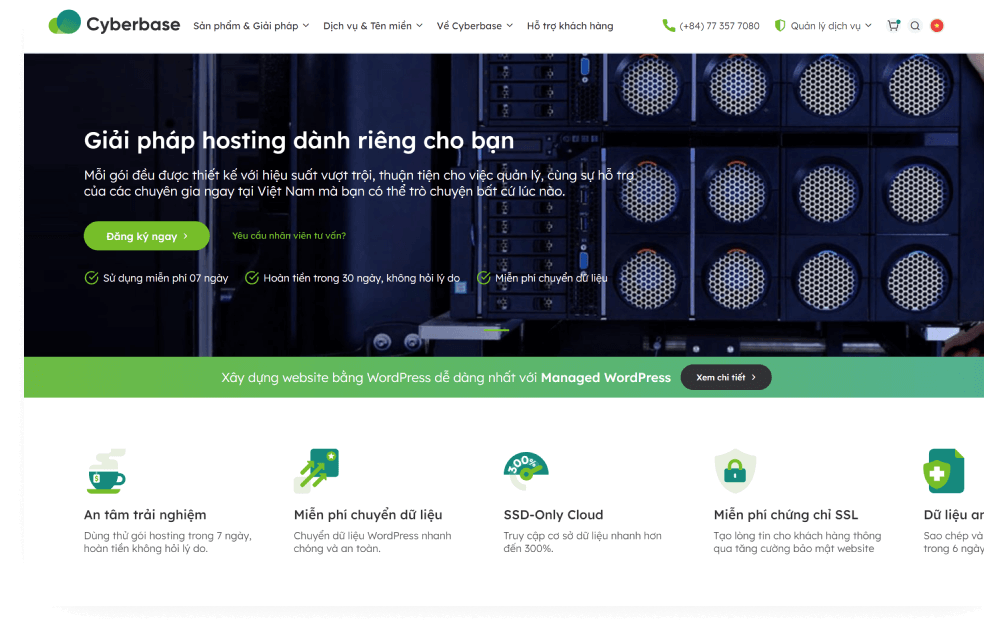Click the checkmark beside Sử dụng miễn phí 07 ngày
984x638 pixels.
coord(92,278)
